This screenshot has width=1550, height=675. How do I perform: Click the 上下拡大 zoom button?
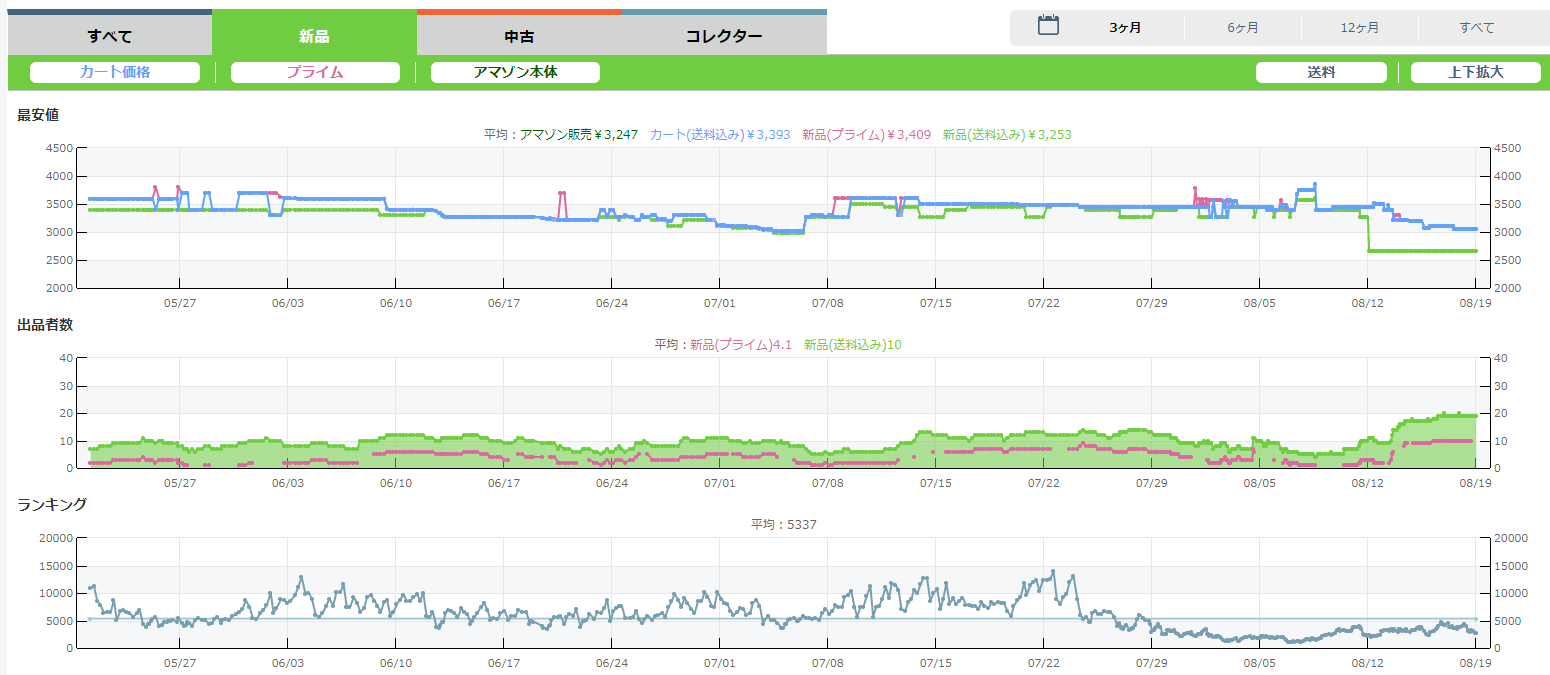pyautogui.click(x=1476, y=72)
